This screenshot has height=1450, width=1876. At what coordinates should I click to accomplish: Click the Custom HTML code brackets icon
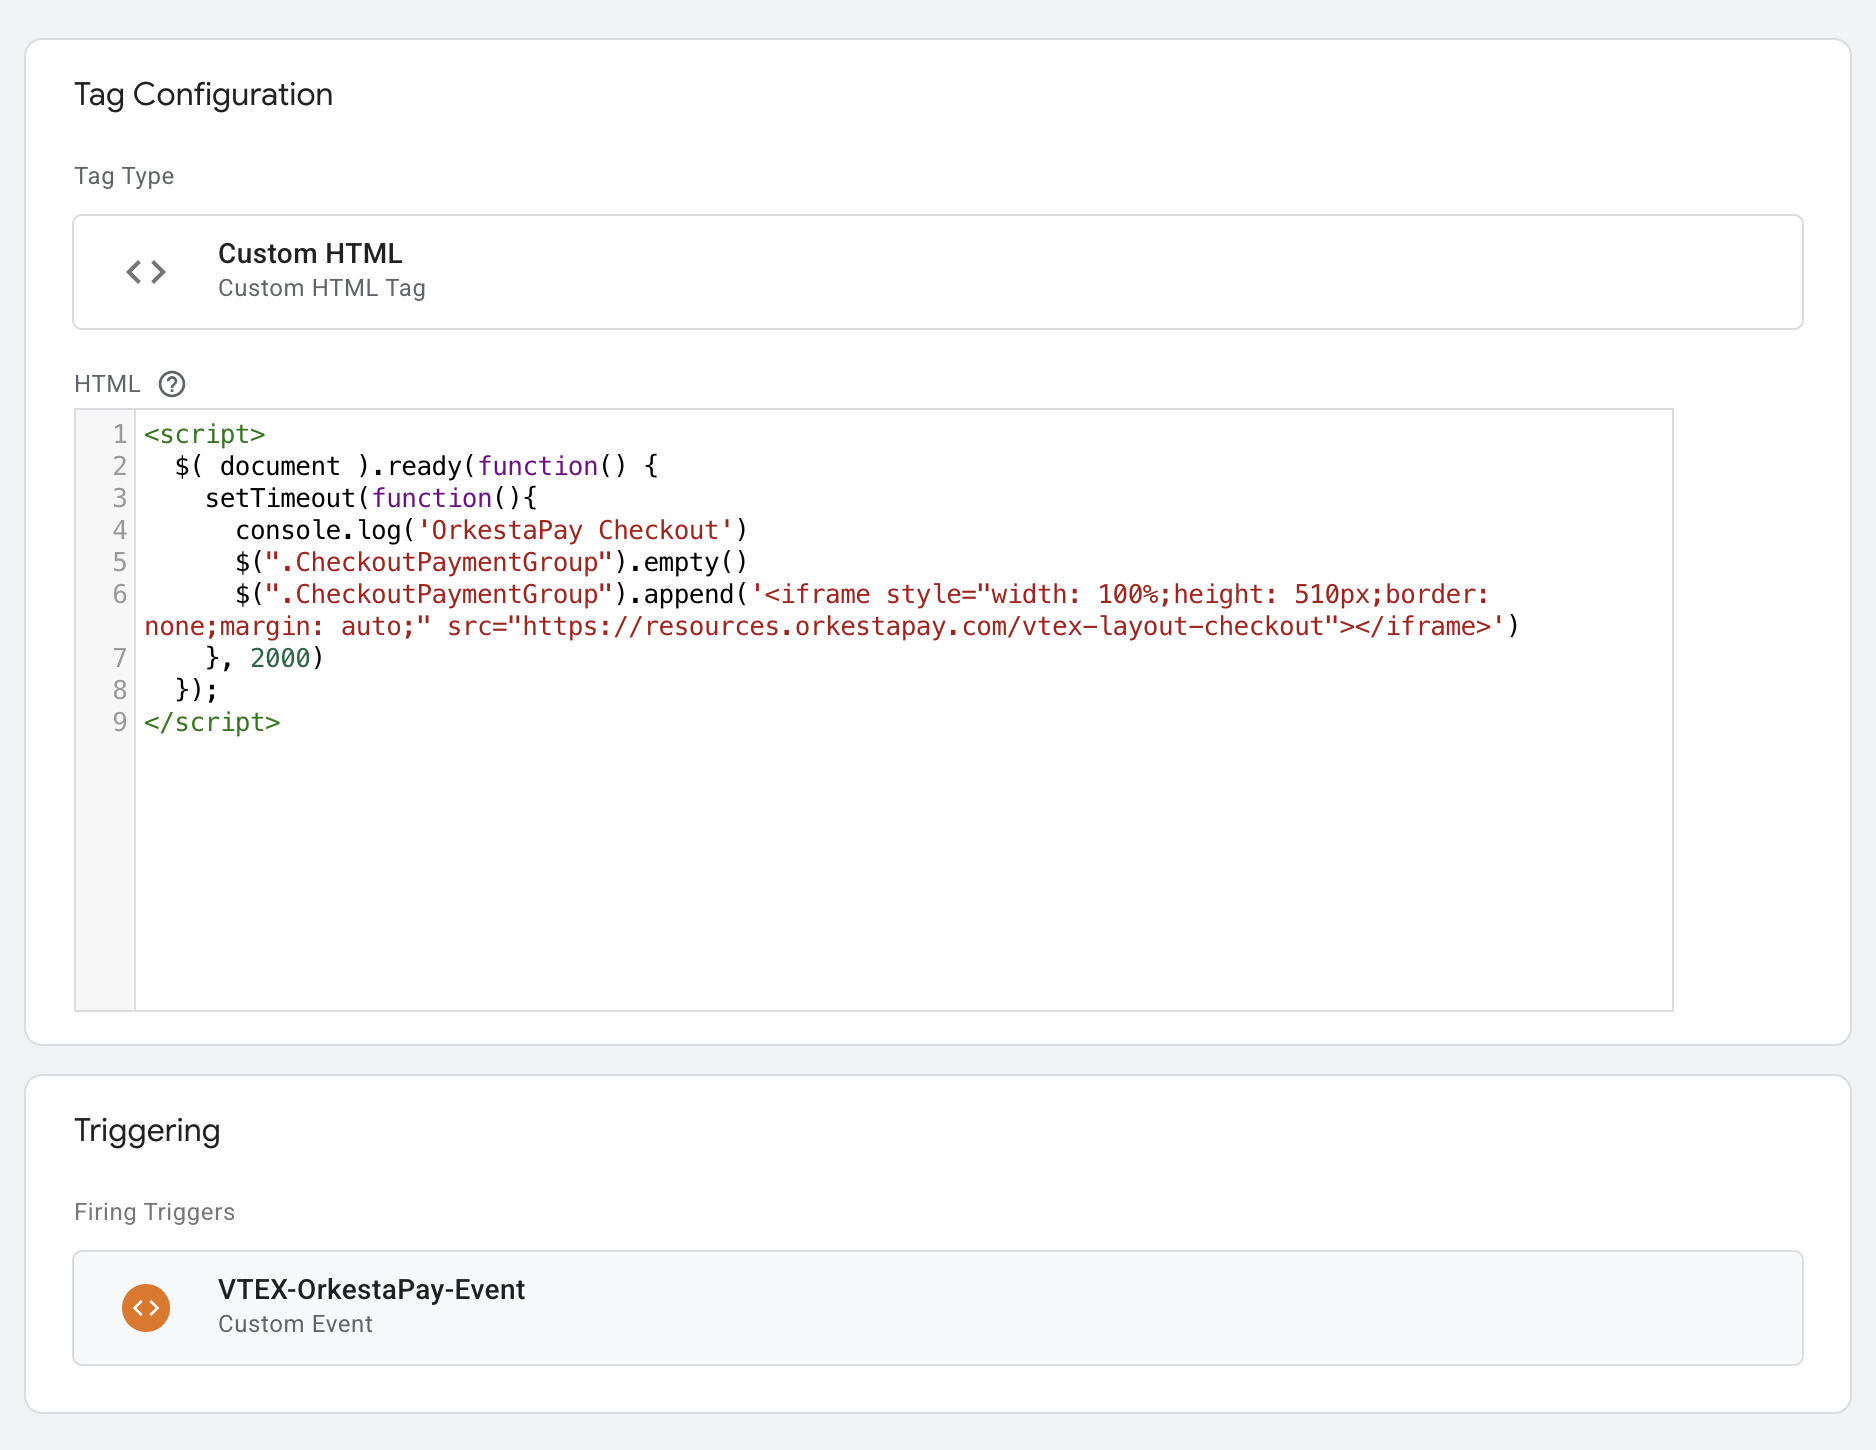click(146, 272)
